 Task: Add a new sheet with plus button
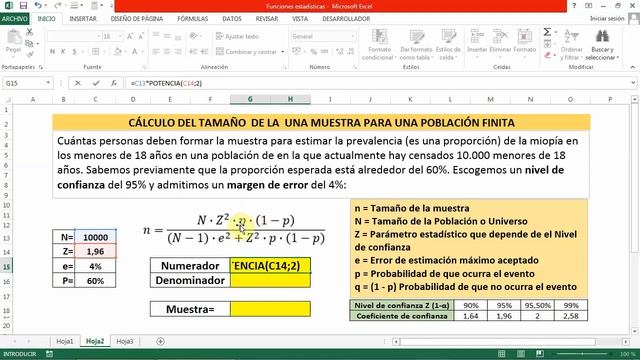[x=160, y=341]
